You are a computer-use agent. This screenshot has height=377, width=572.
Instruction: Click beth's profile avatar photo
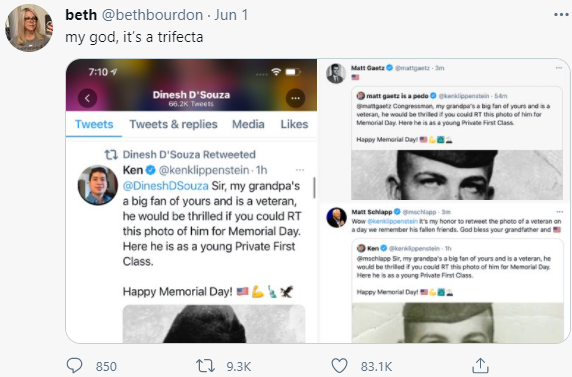pyautogui.click(x=29, y=28)
